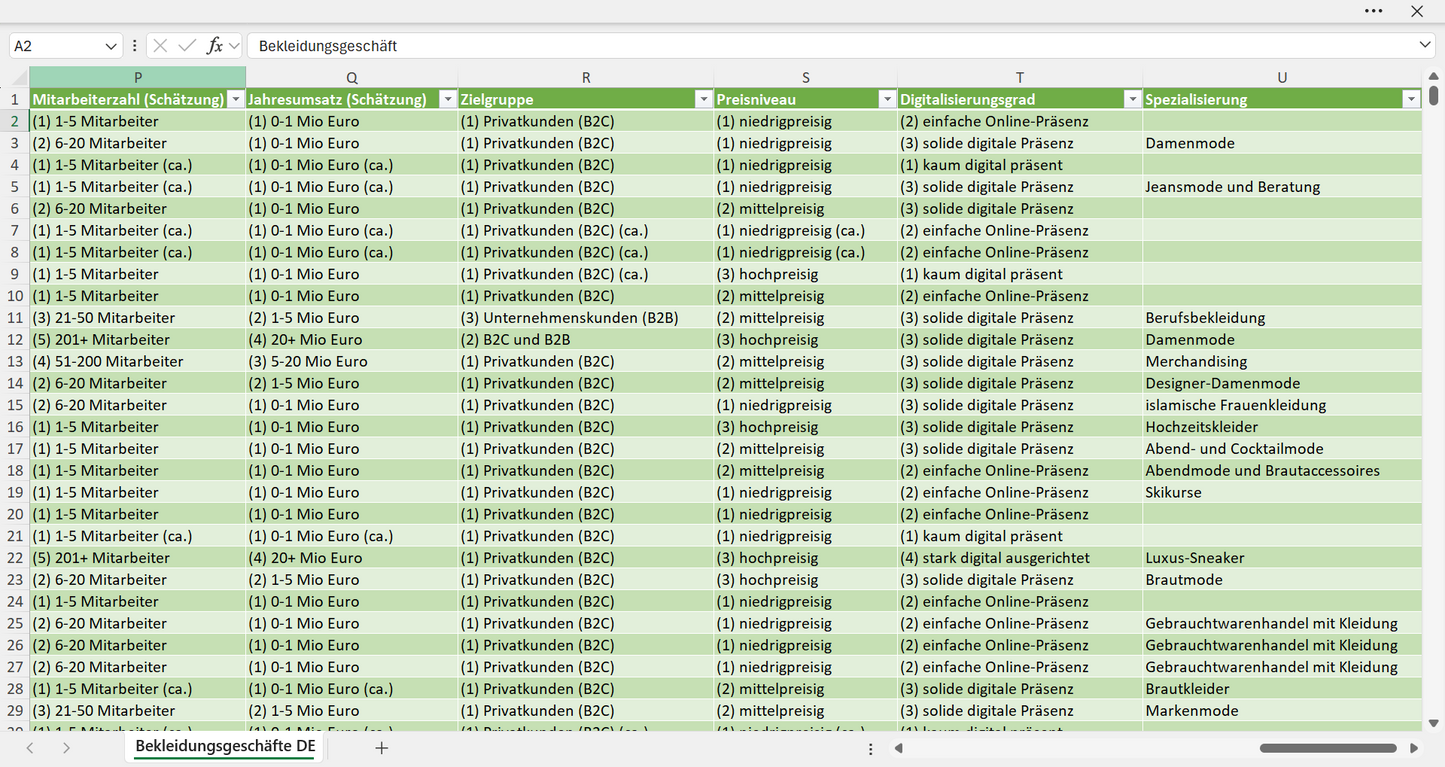1445x767 pixels.
Task: Select the Markenmode cell
Action: (1282, 711)
